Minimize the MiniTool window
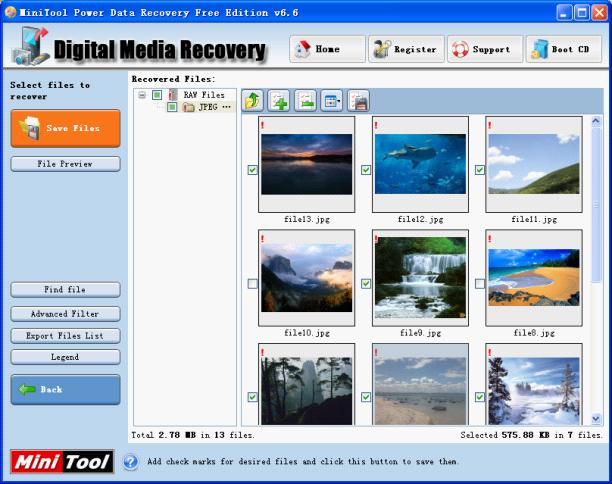 [x=564, y=12]
